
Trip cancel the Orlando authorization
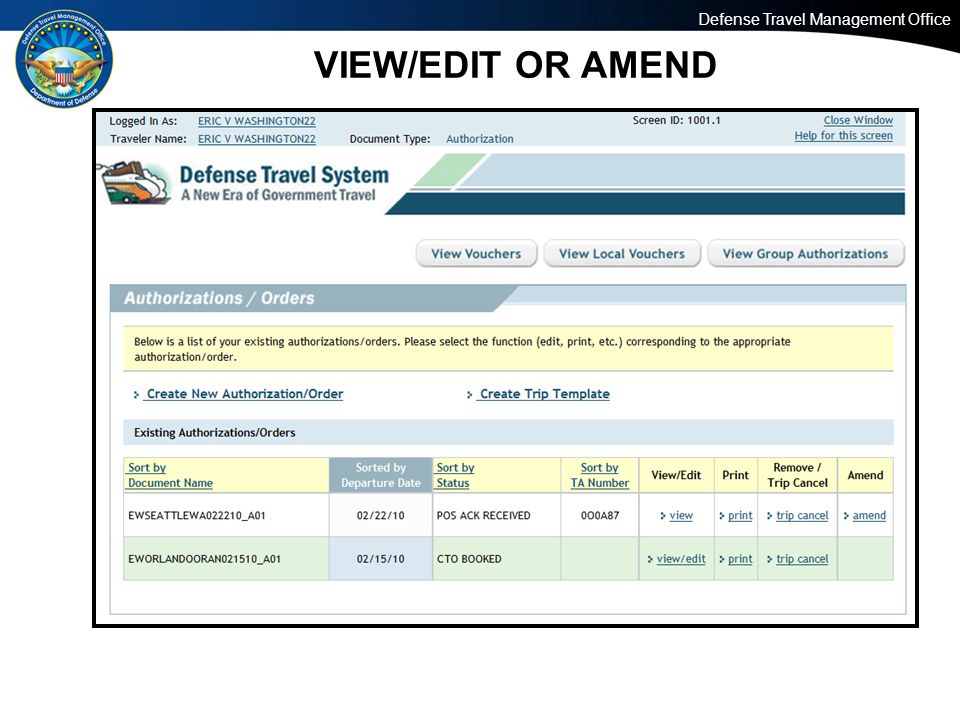click(x=802, y=559)
